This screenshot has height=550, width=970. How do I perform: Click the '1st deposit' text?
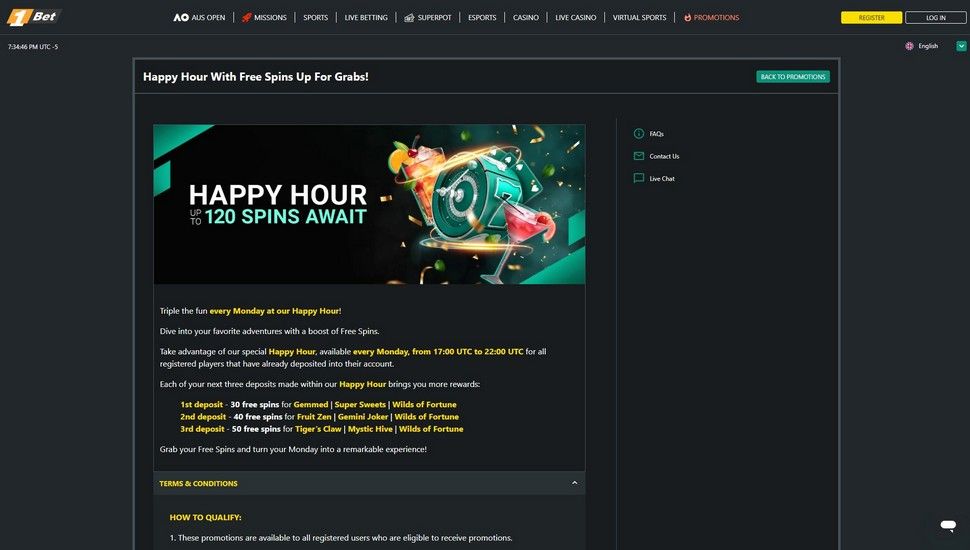202,405
